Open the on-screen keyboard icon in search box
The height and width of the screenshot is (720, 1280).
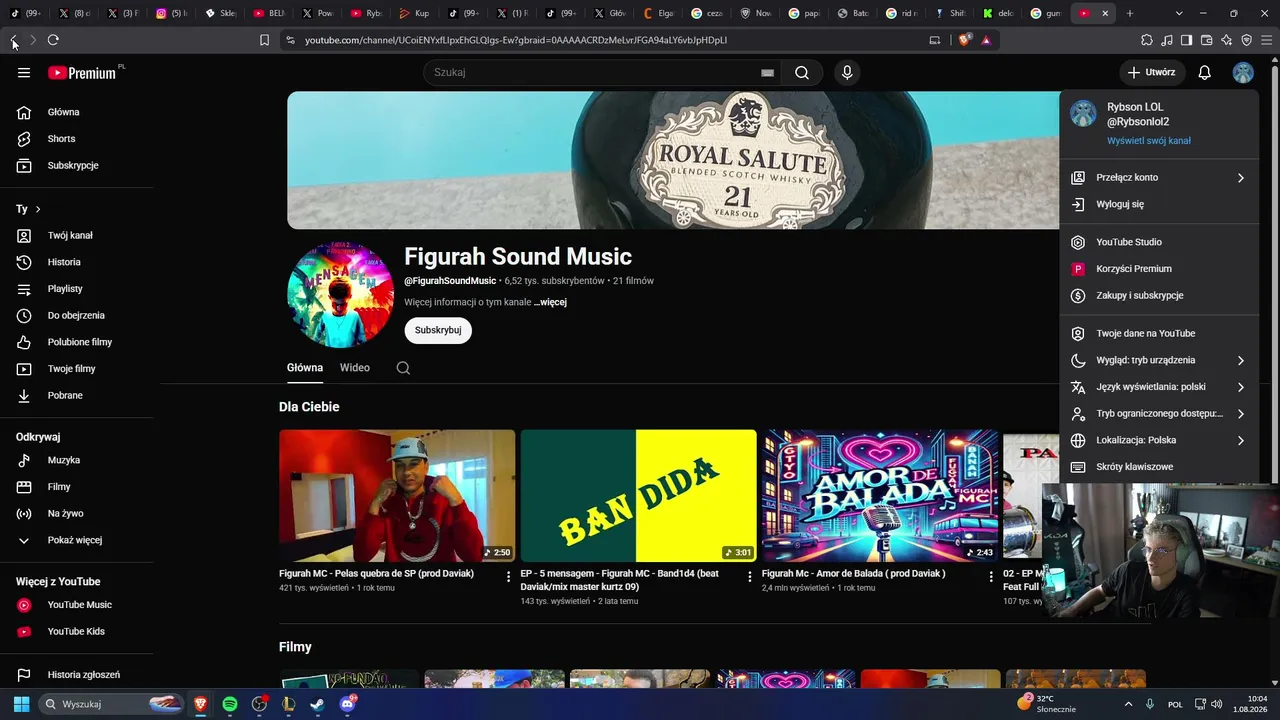tap(767, 73)
